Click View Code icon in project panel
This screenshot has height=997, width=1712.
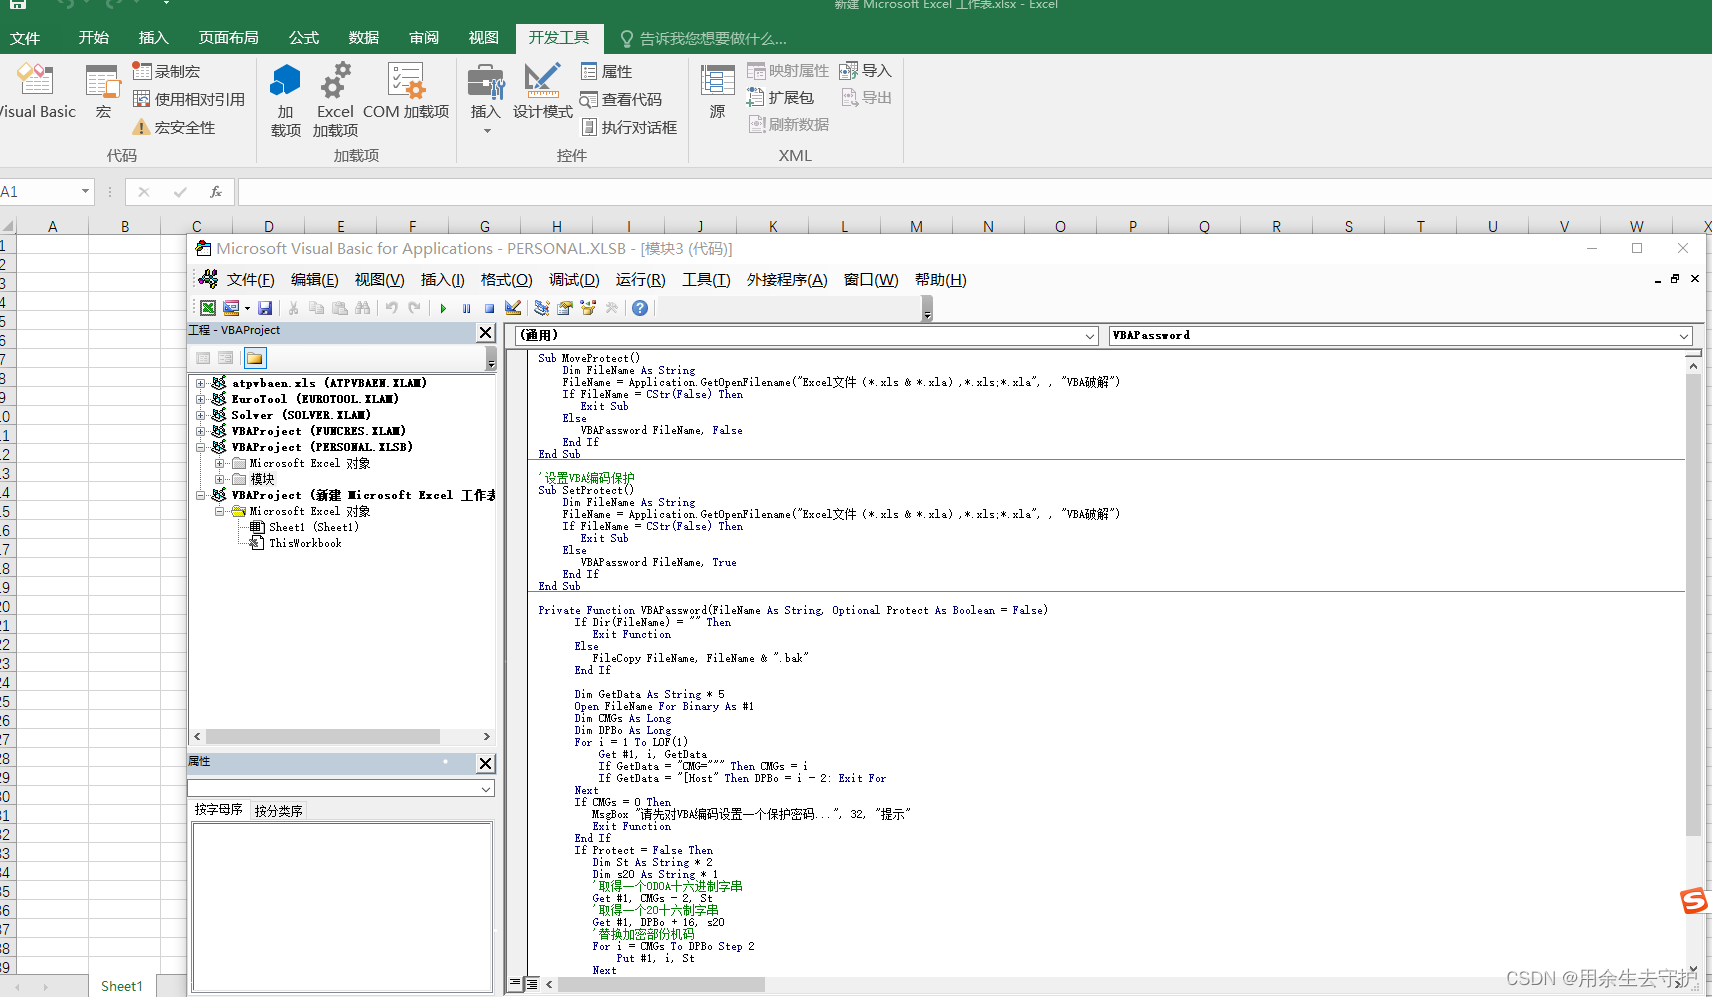[204, 358]
